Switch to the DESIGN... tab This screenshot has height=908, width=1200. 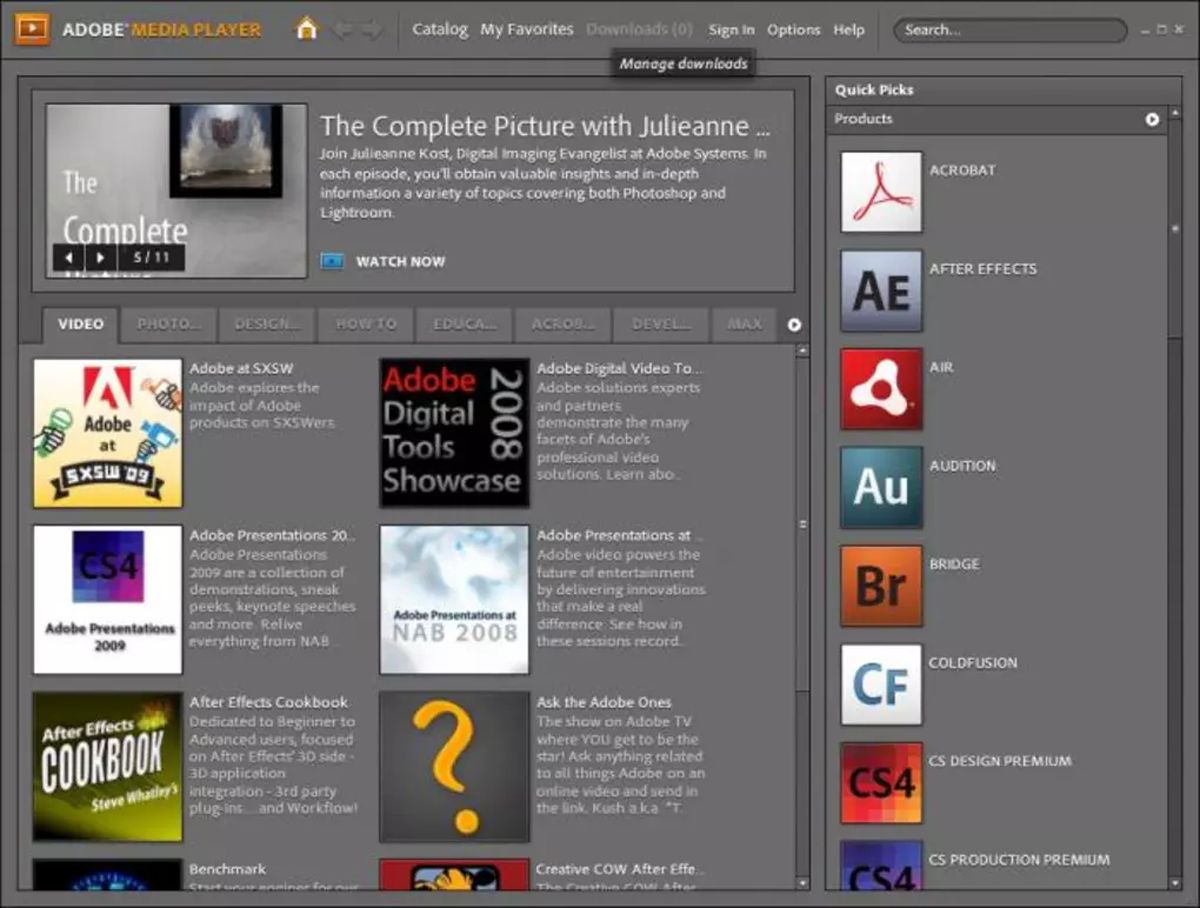point(267,324)
